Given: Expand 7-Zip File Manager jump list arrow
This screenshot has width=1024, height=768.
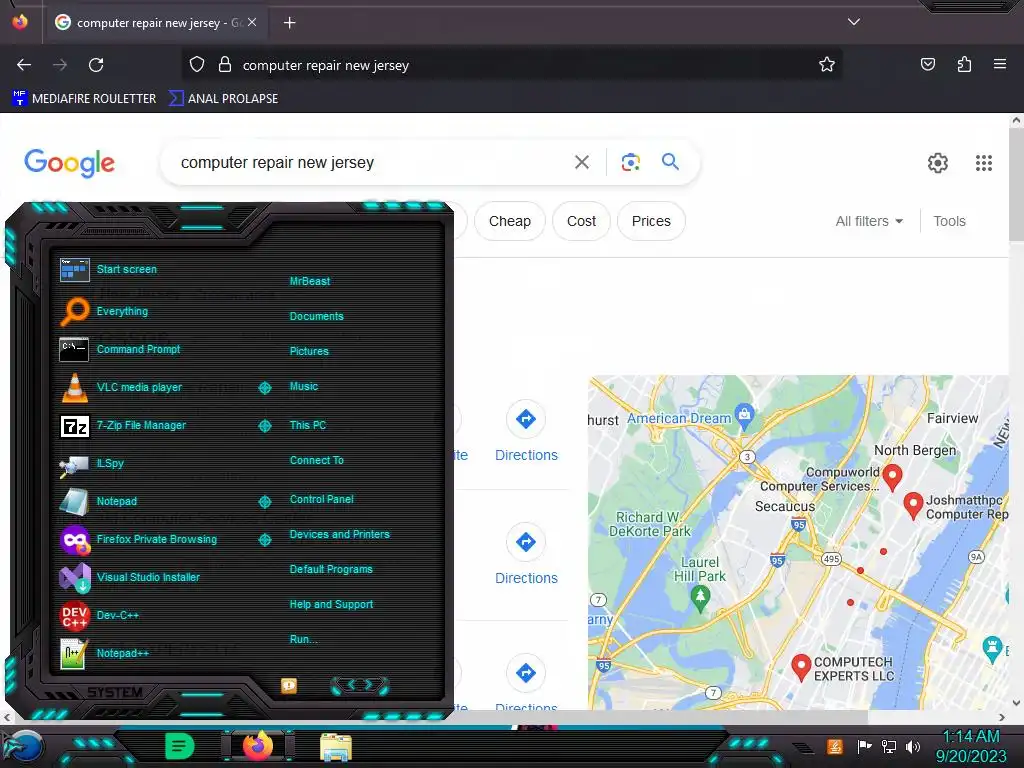Looking at the screenshot, I should (x=264, y=426).
